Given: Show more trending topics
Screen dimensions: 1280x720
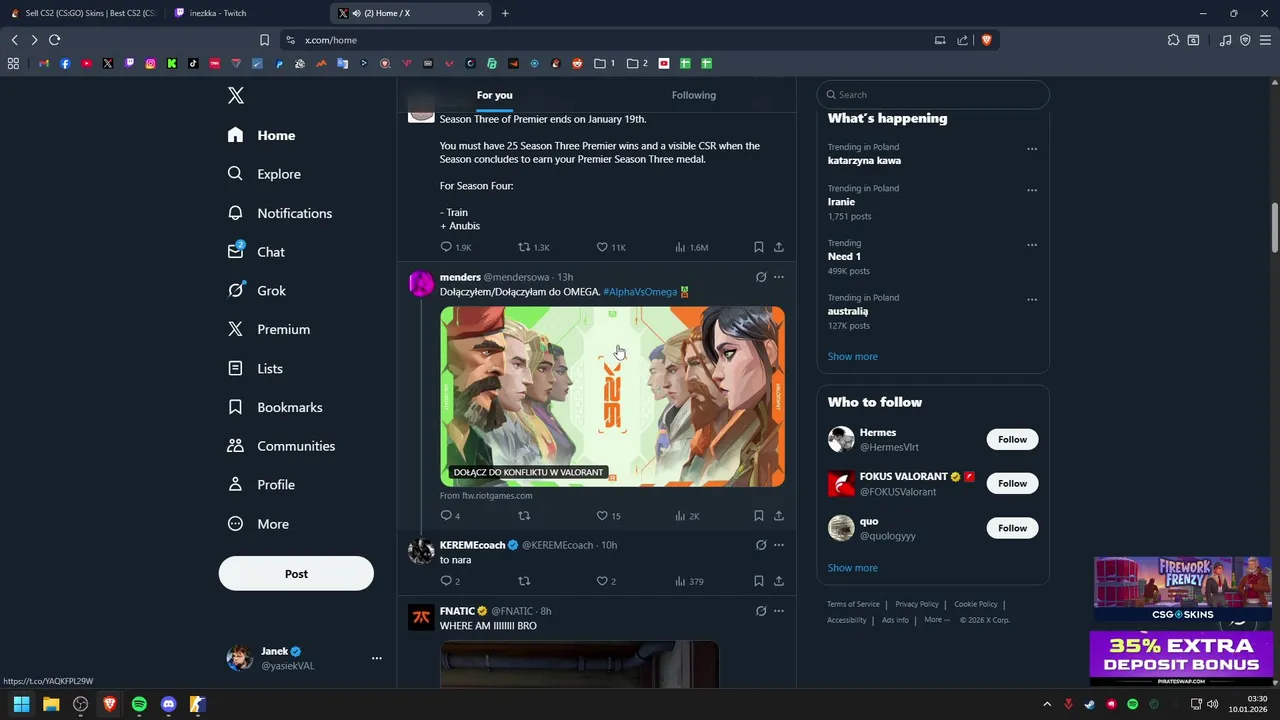Looking at the screenshot, I should tap(852, 356).
